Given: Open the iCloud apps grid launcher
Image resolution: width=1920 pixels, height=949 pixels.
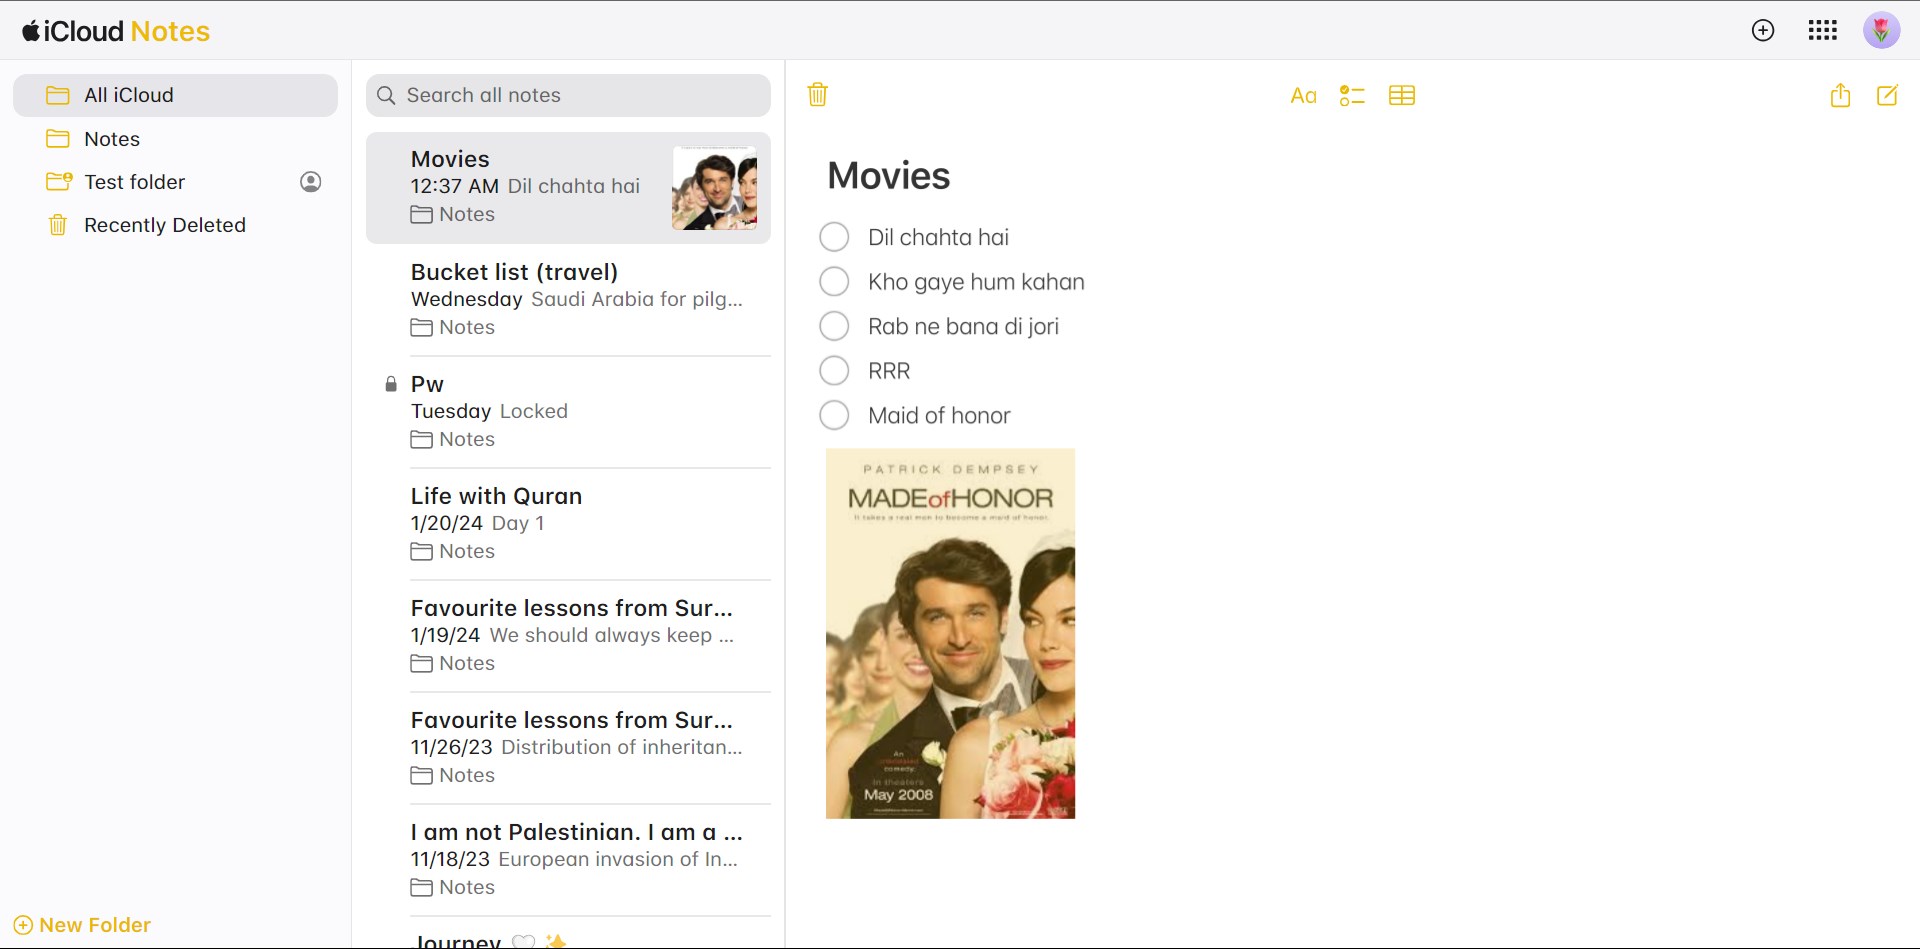Looking at the screenshot, I should 1822,31.
